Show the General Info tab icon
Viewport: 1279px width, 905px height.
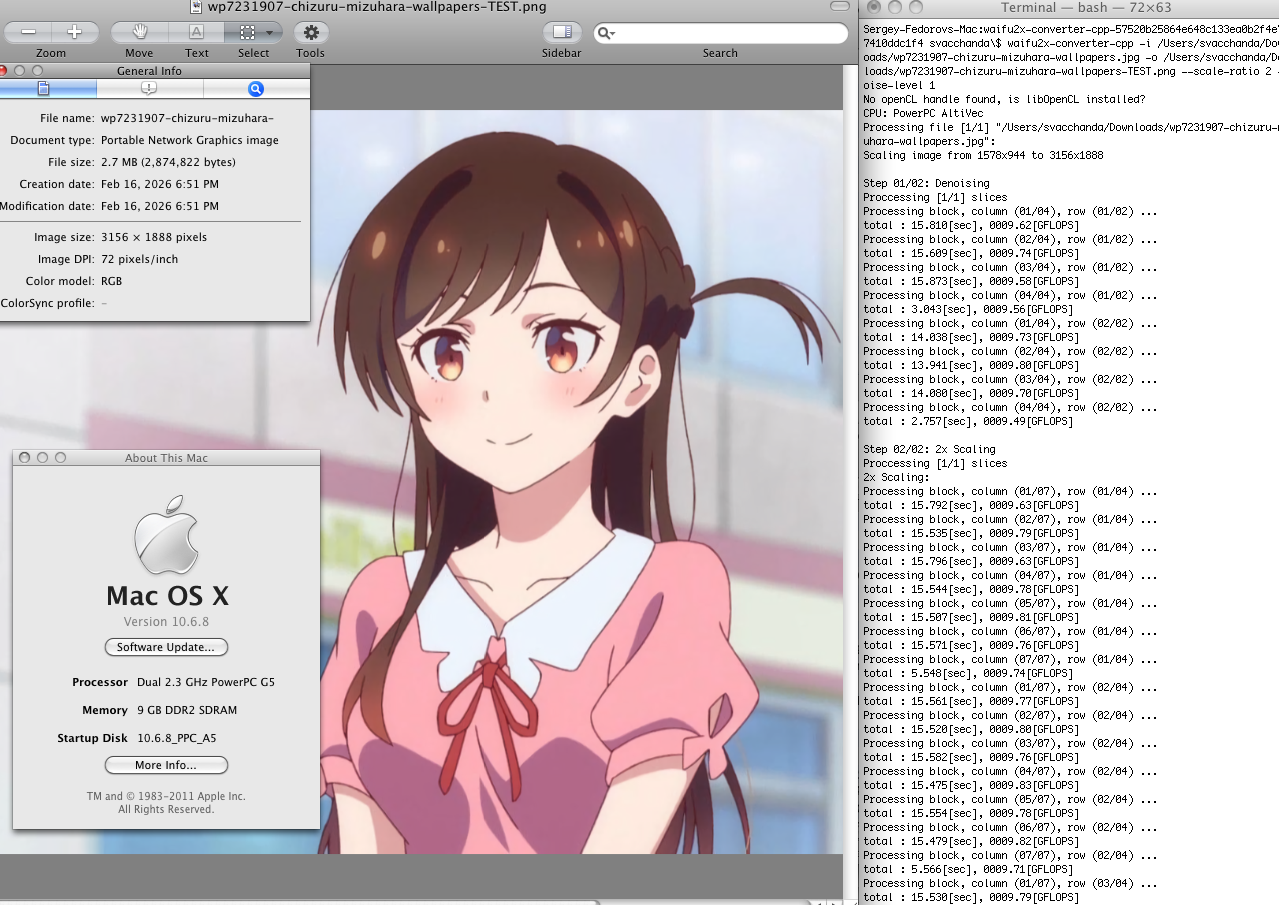43,89
